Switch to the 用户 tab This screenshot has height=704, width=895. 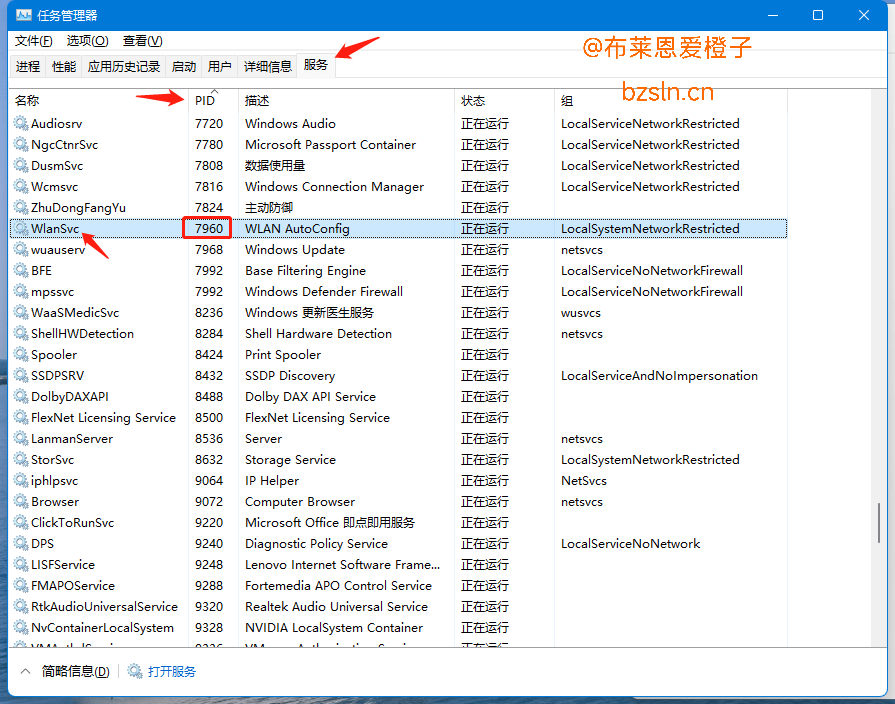pyautogui.click(x=220, y=67)
